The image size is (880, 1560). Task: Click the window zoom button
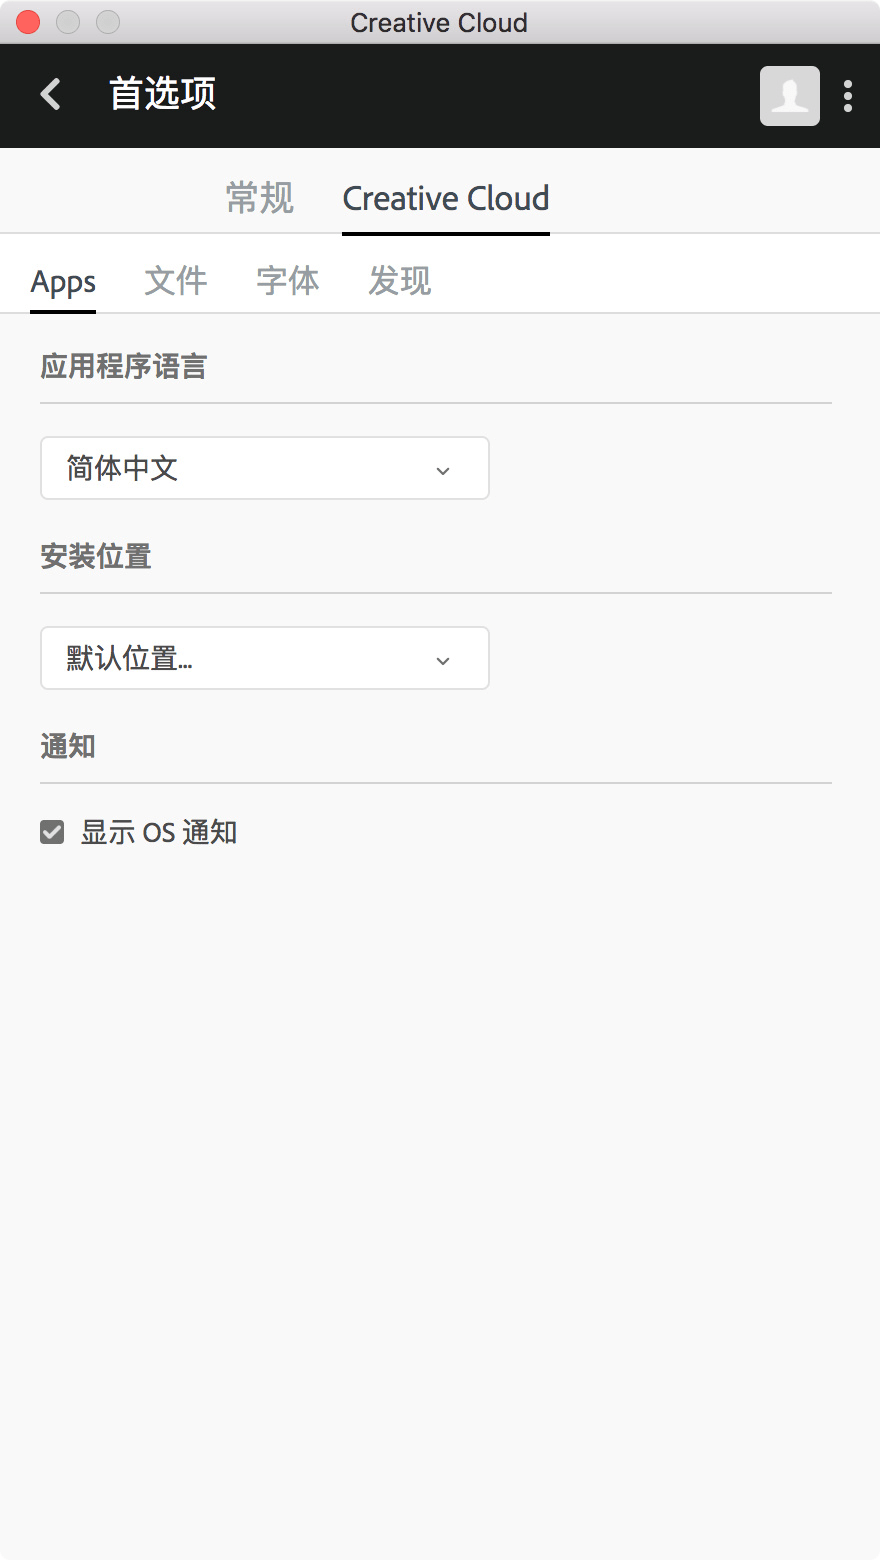pyautogui.click(x=108, y=22)
